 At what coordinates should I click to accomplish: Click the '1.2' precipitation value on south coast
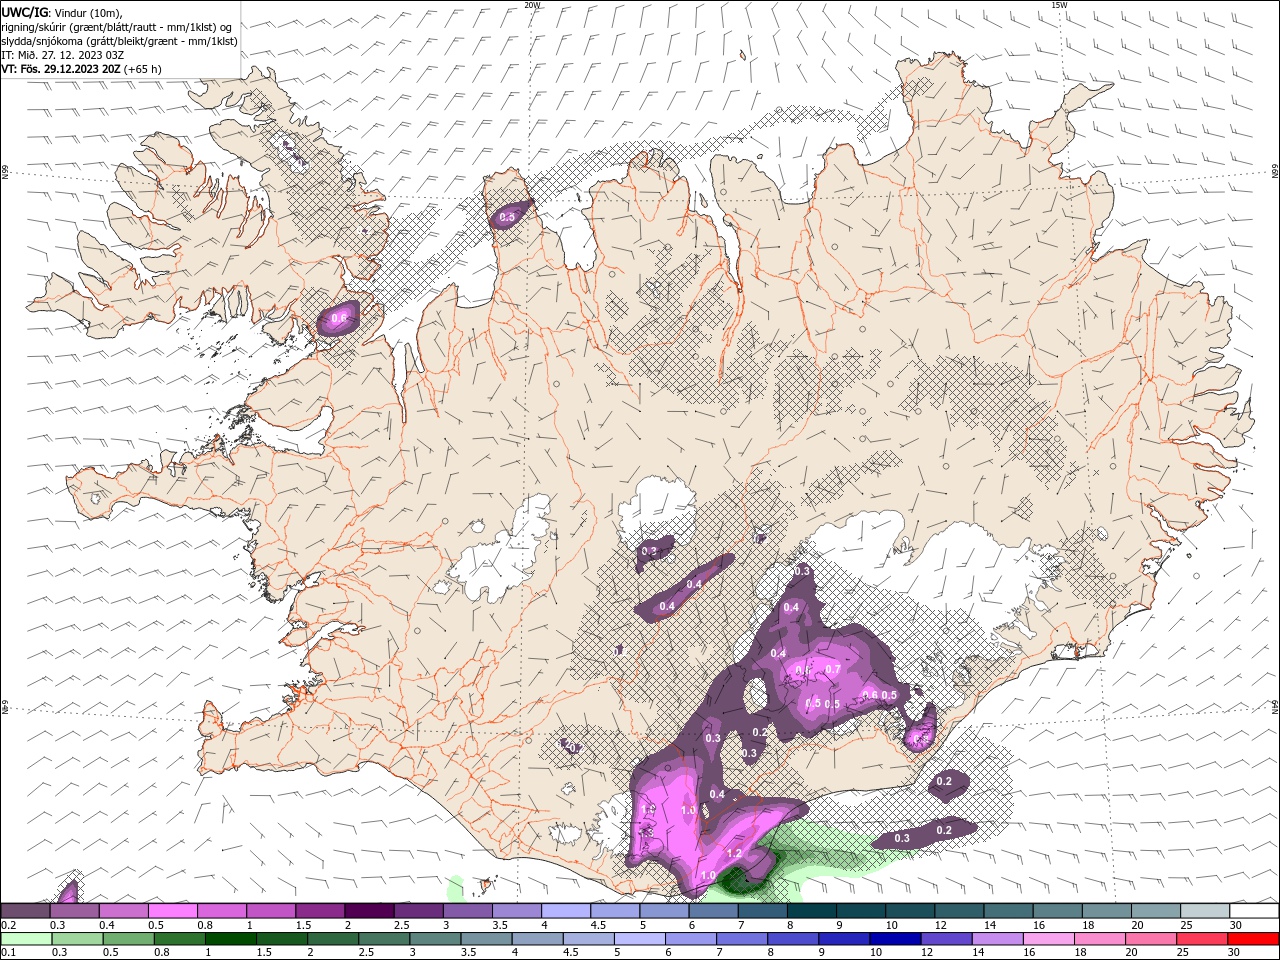pyautogui.click(x=733, y=854)
